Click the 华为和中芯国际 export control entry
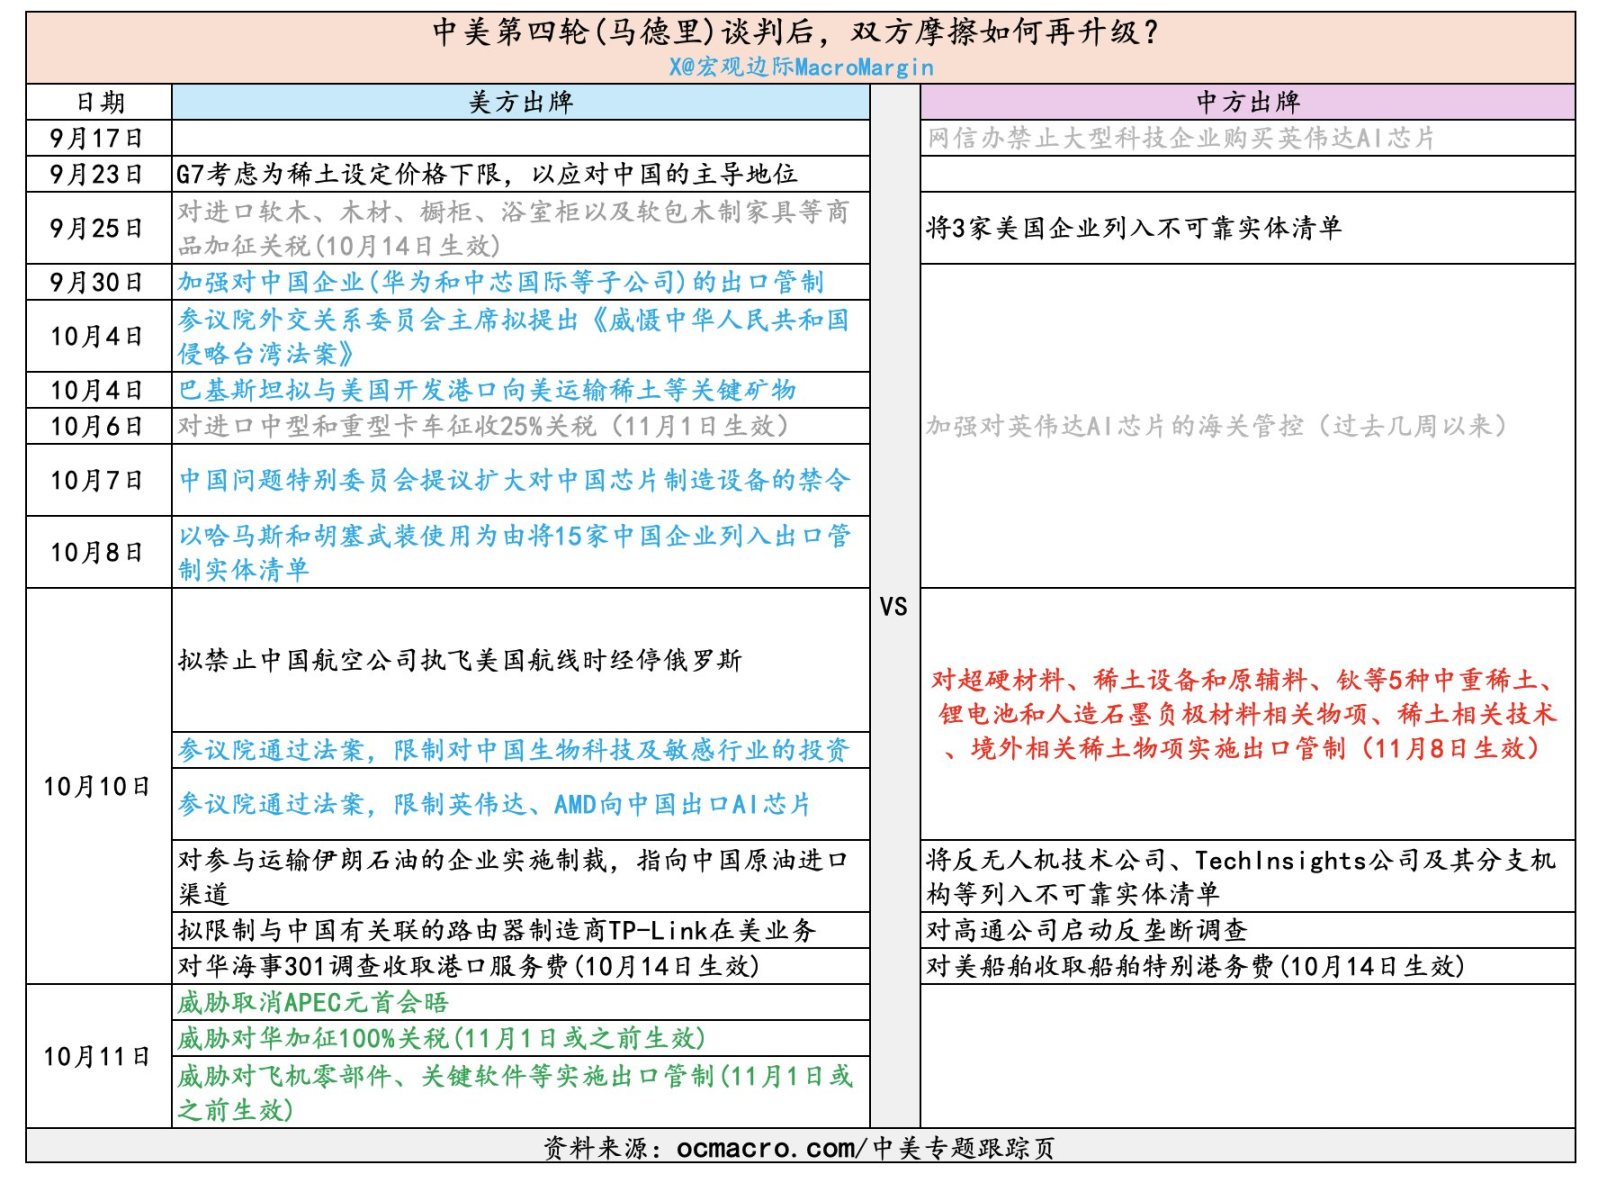The image size is (1598, 1192). click(x=501, y=282)
